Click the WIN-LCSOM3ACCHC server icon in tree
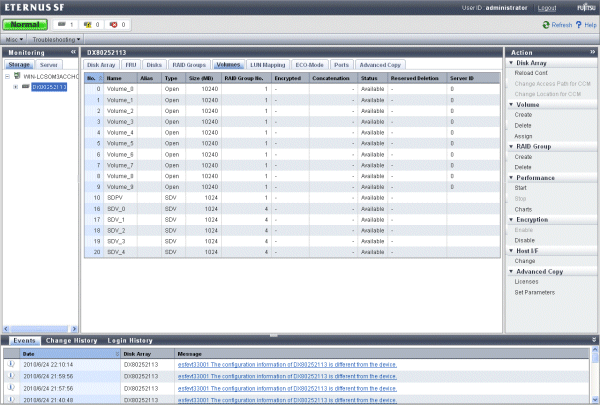 pos(16,75)
